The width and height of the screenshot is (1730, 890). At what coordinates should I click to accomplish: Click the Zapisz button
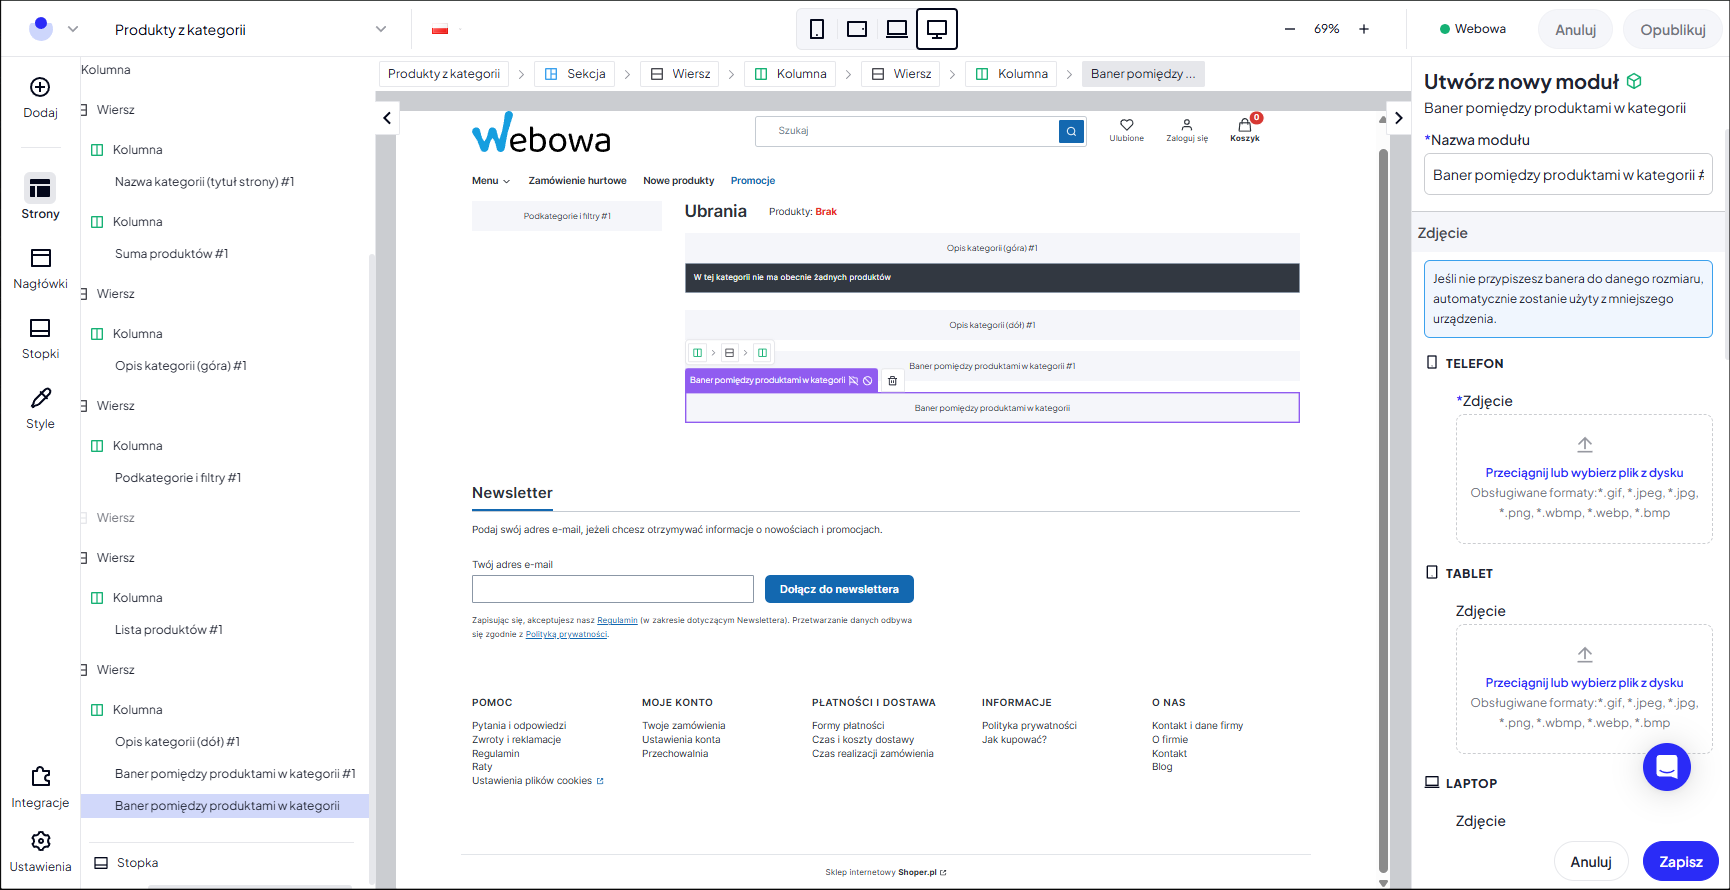click(1680, 862)
